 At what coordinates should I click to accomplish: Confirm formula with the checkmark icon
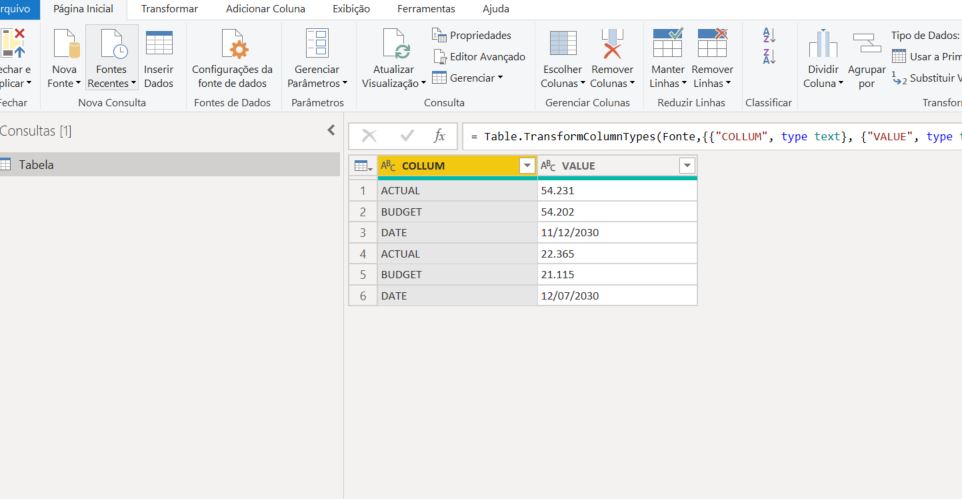pos(407,136)
